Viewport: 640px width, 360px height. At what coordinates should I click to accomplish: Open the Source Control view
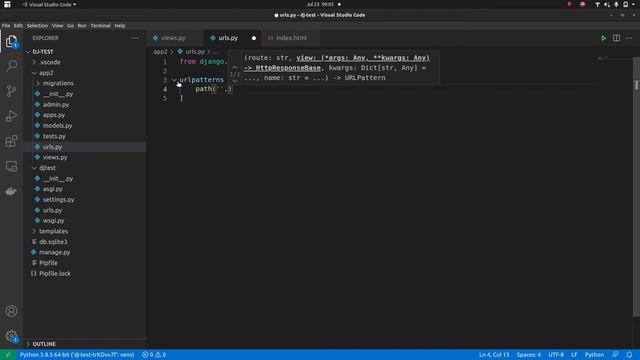(11, 91)
